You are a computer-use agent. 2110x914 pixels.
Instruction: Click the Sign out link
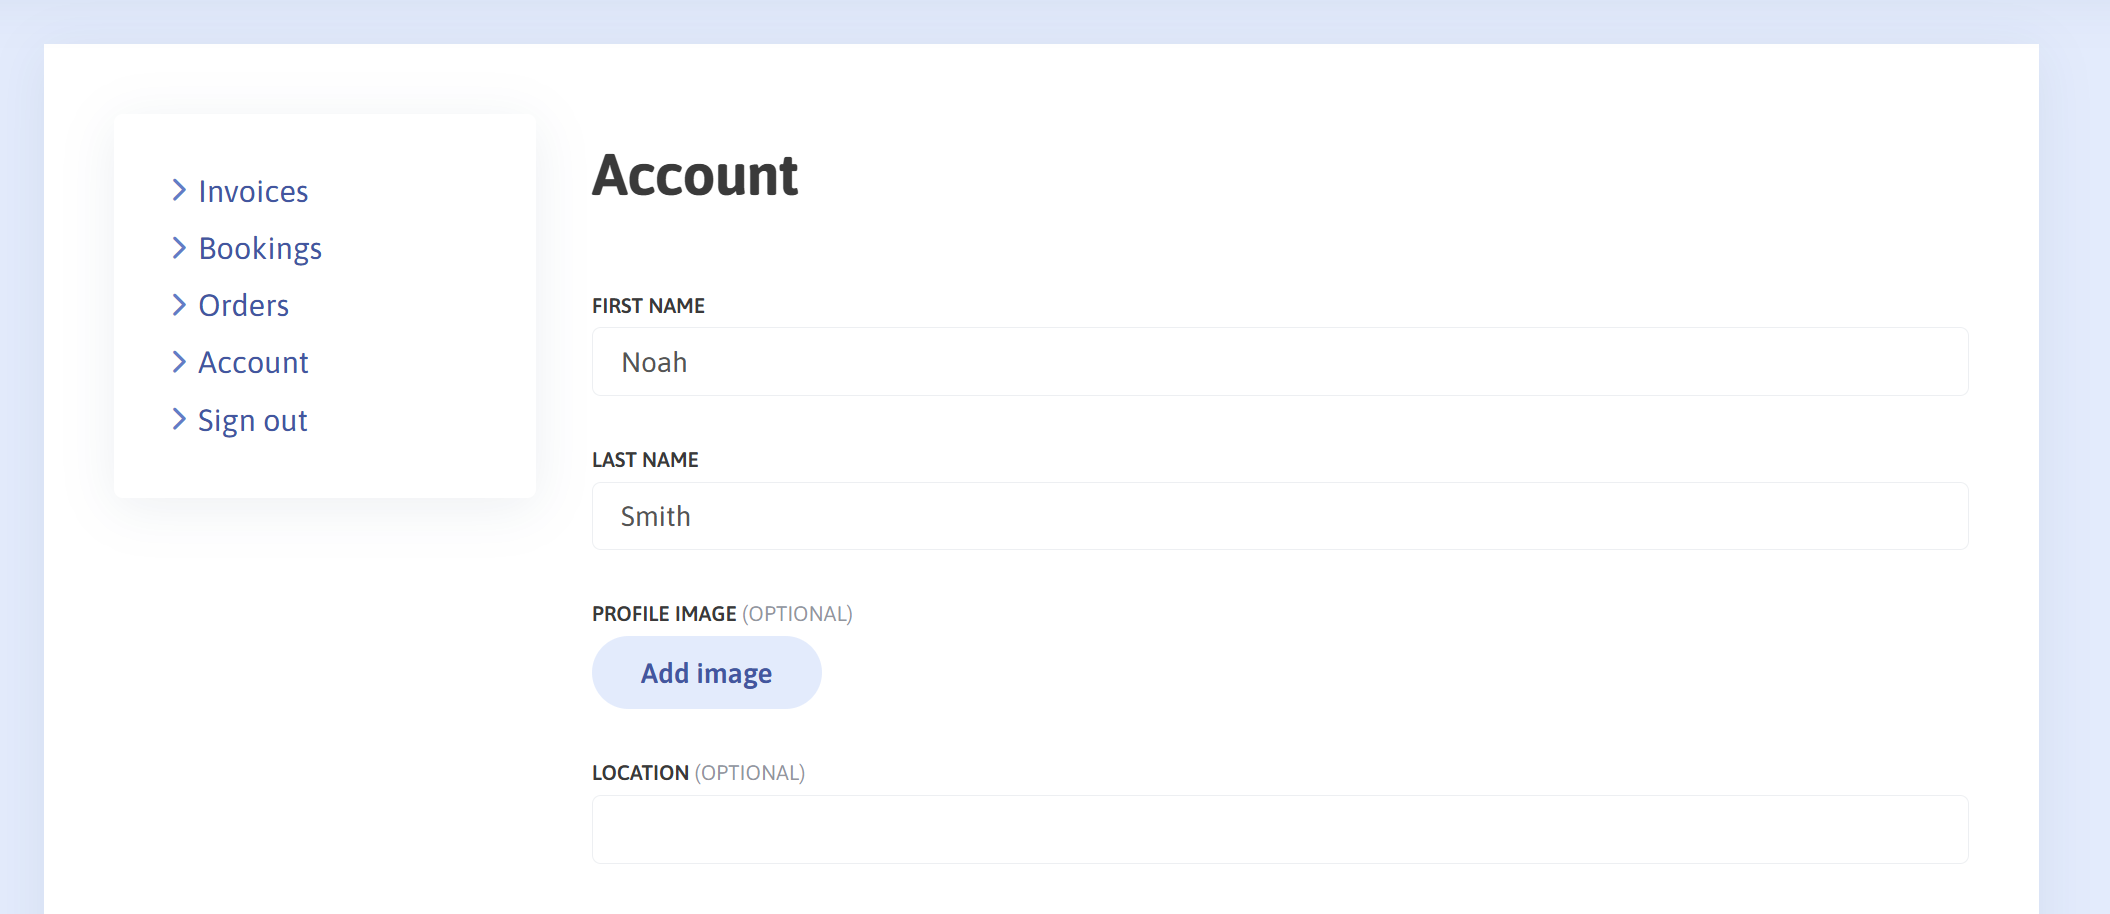click(x=252, y=420)
